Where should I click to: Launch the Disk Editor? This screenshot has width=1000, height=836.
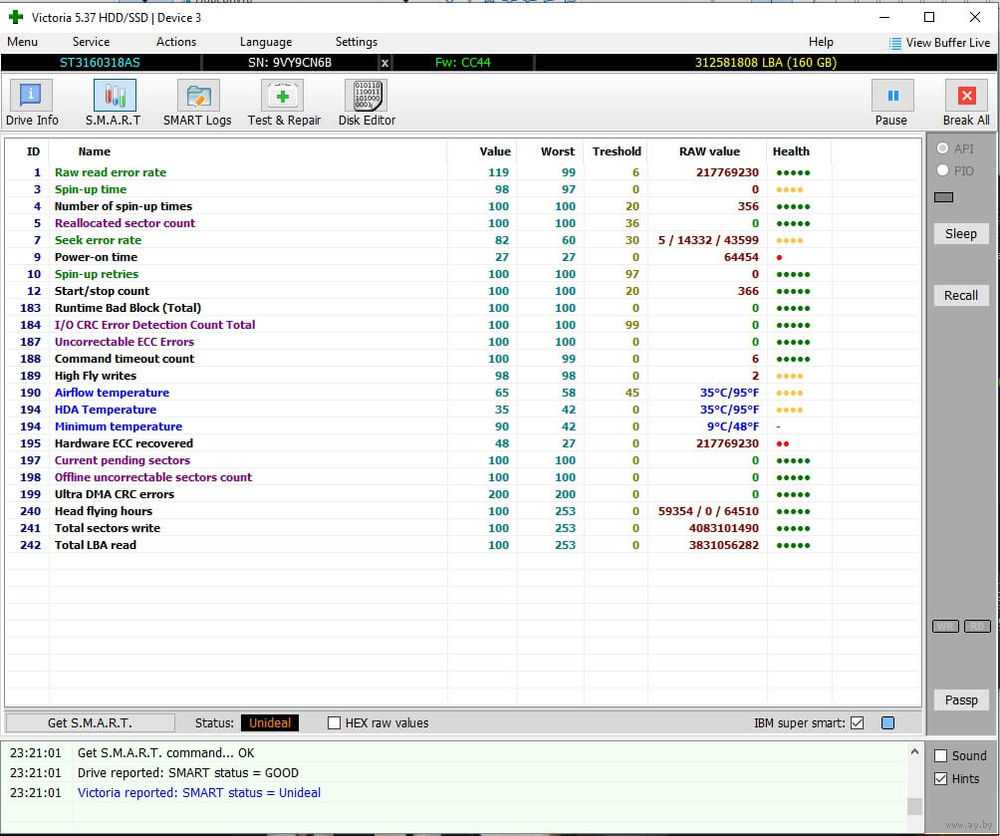(366, 103)
